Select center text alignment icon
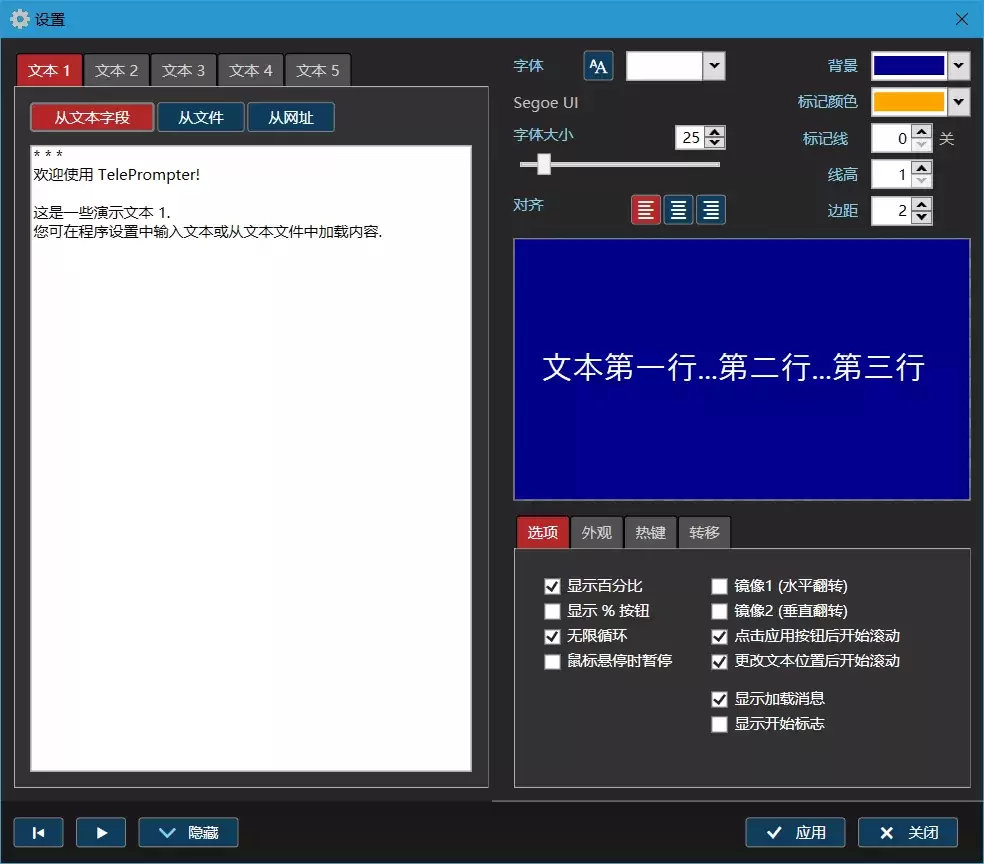The width and height of the screenshot is (984, 864). [678, 210]
